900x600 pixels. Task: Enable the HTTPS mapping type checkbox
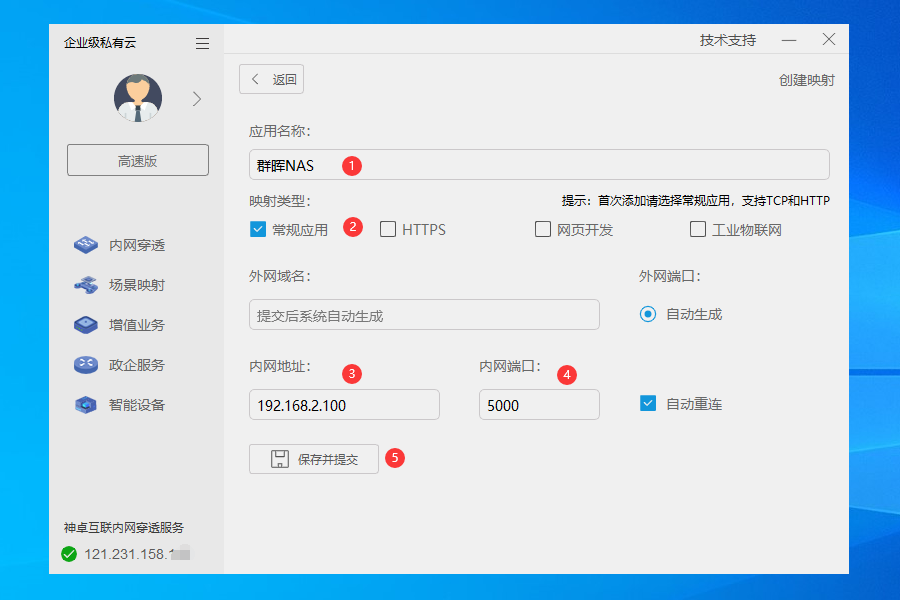(387, 229)
